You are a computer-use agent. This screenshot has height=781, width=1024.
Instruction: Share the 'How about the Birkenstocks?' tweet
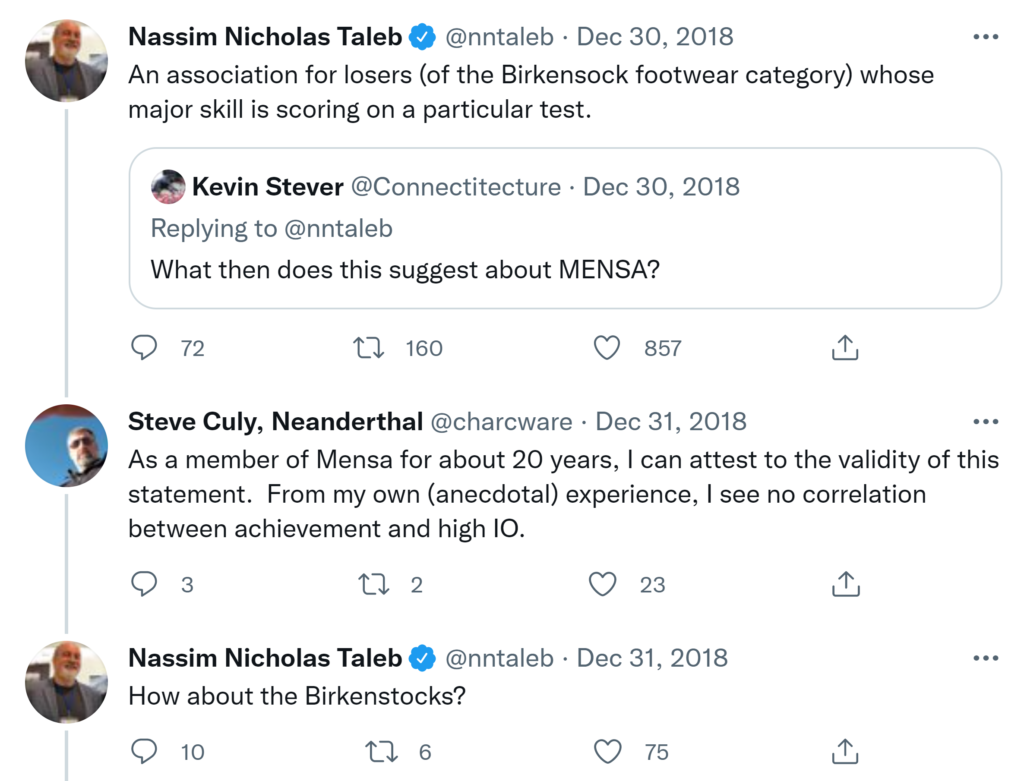[845, 752]
